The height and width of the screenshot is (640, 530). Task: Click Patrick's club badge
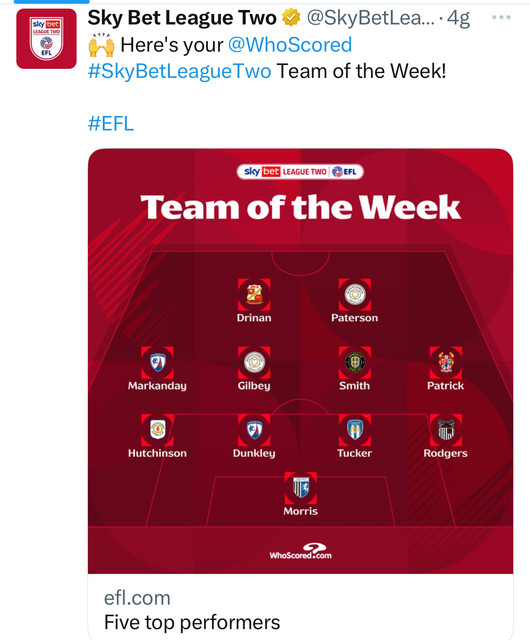(445, 362)
